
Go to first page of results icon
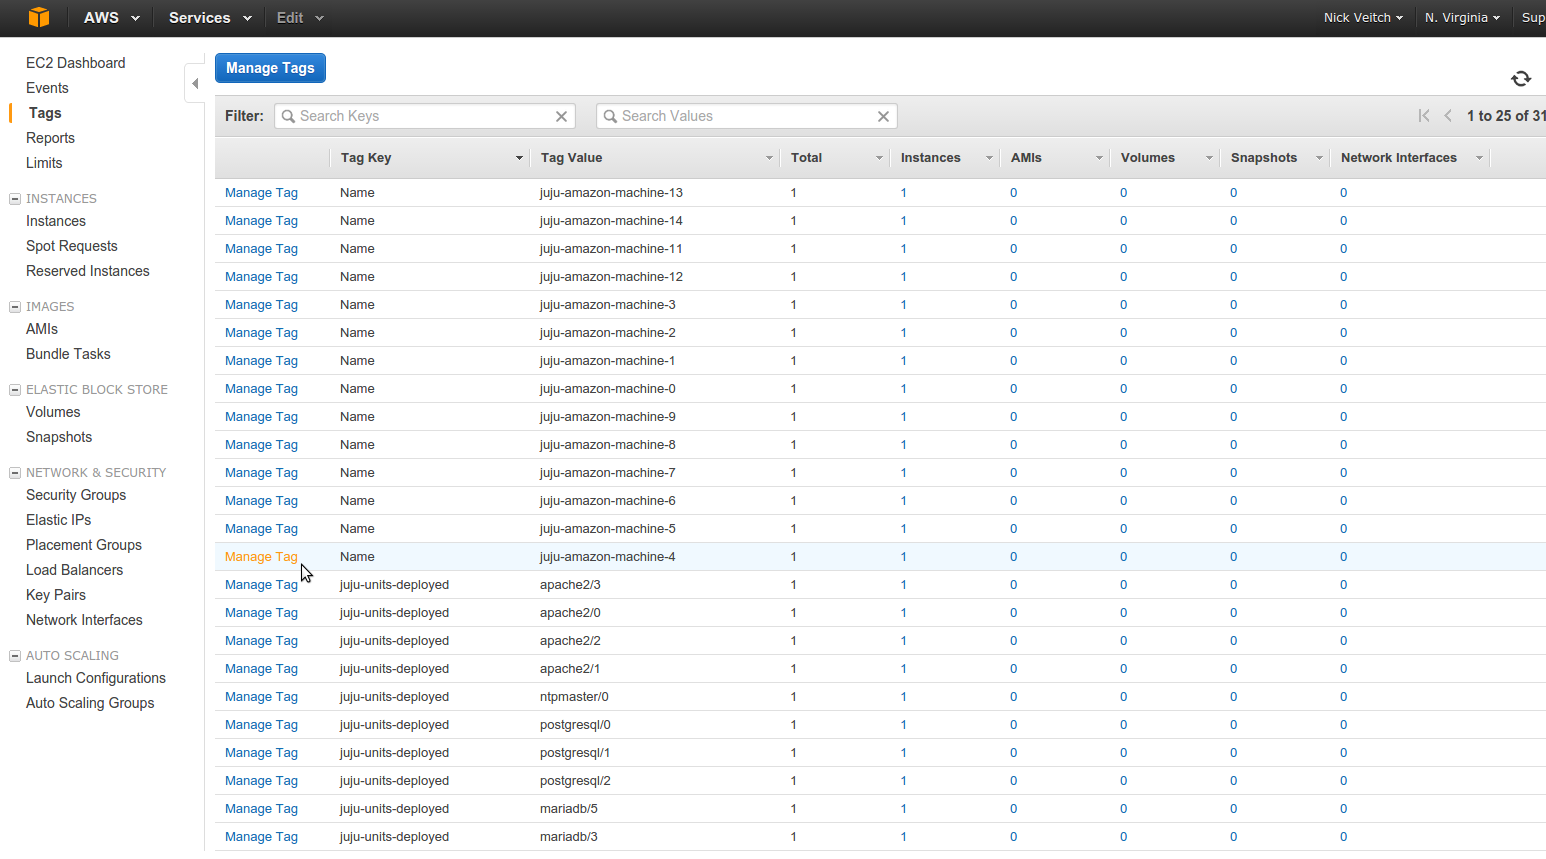1424,116
